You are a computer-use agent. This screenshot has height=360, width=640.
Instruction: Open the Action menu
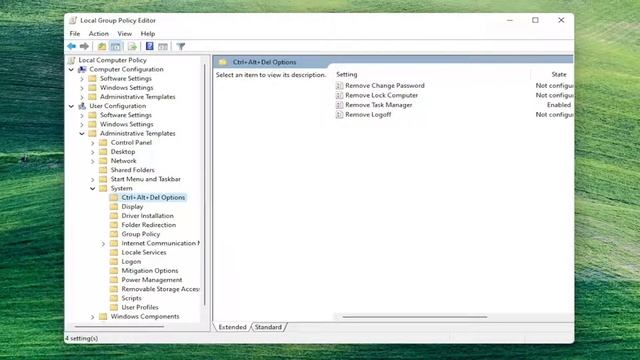(x=99, y=33)
